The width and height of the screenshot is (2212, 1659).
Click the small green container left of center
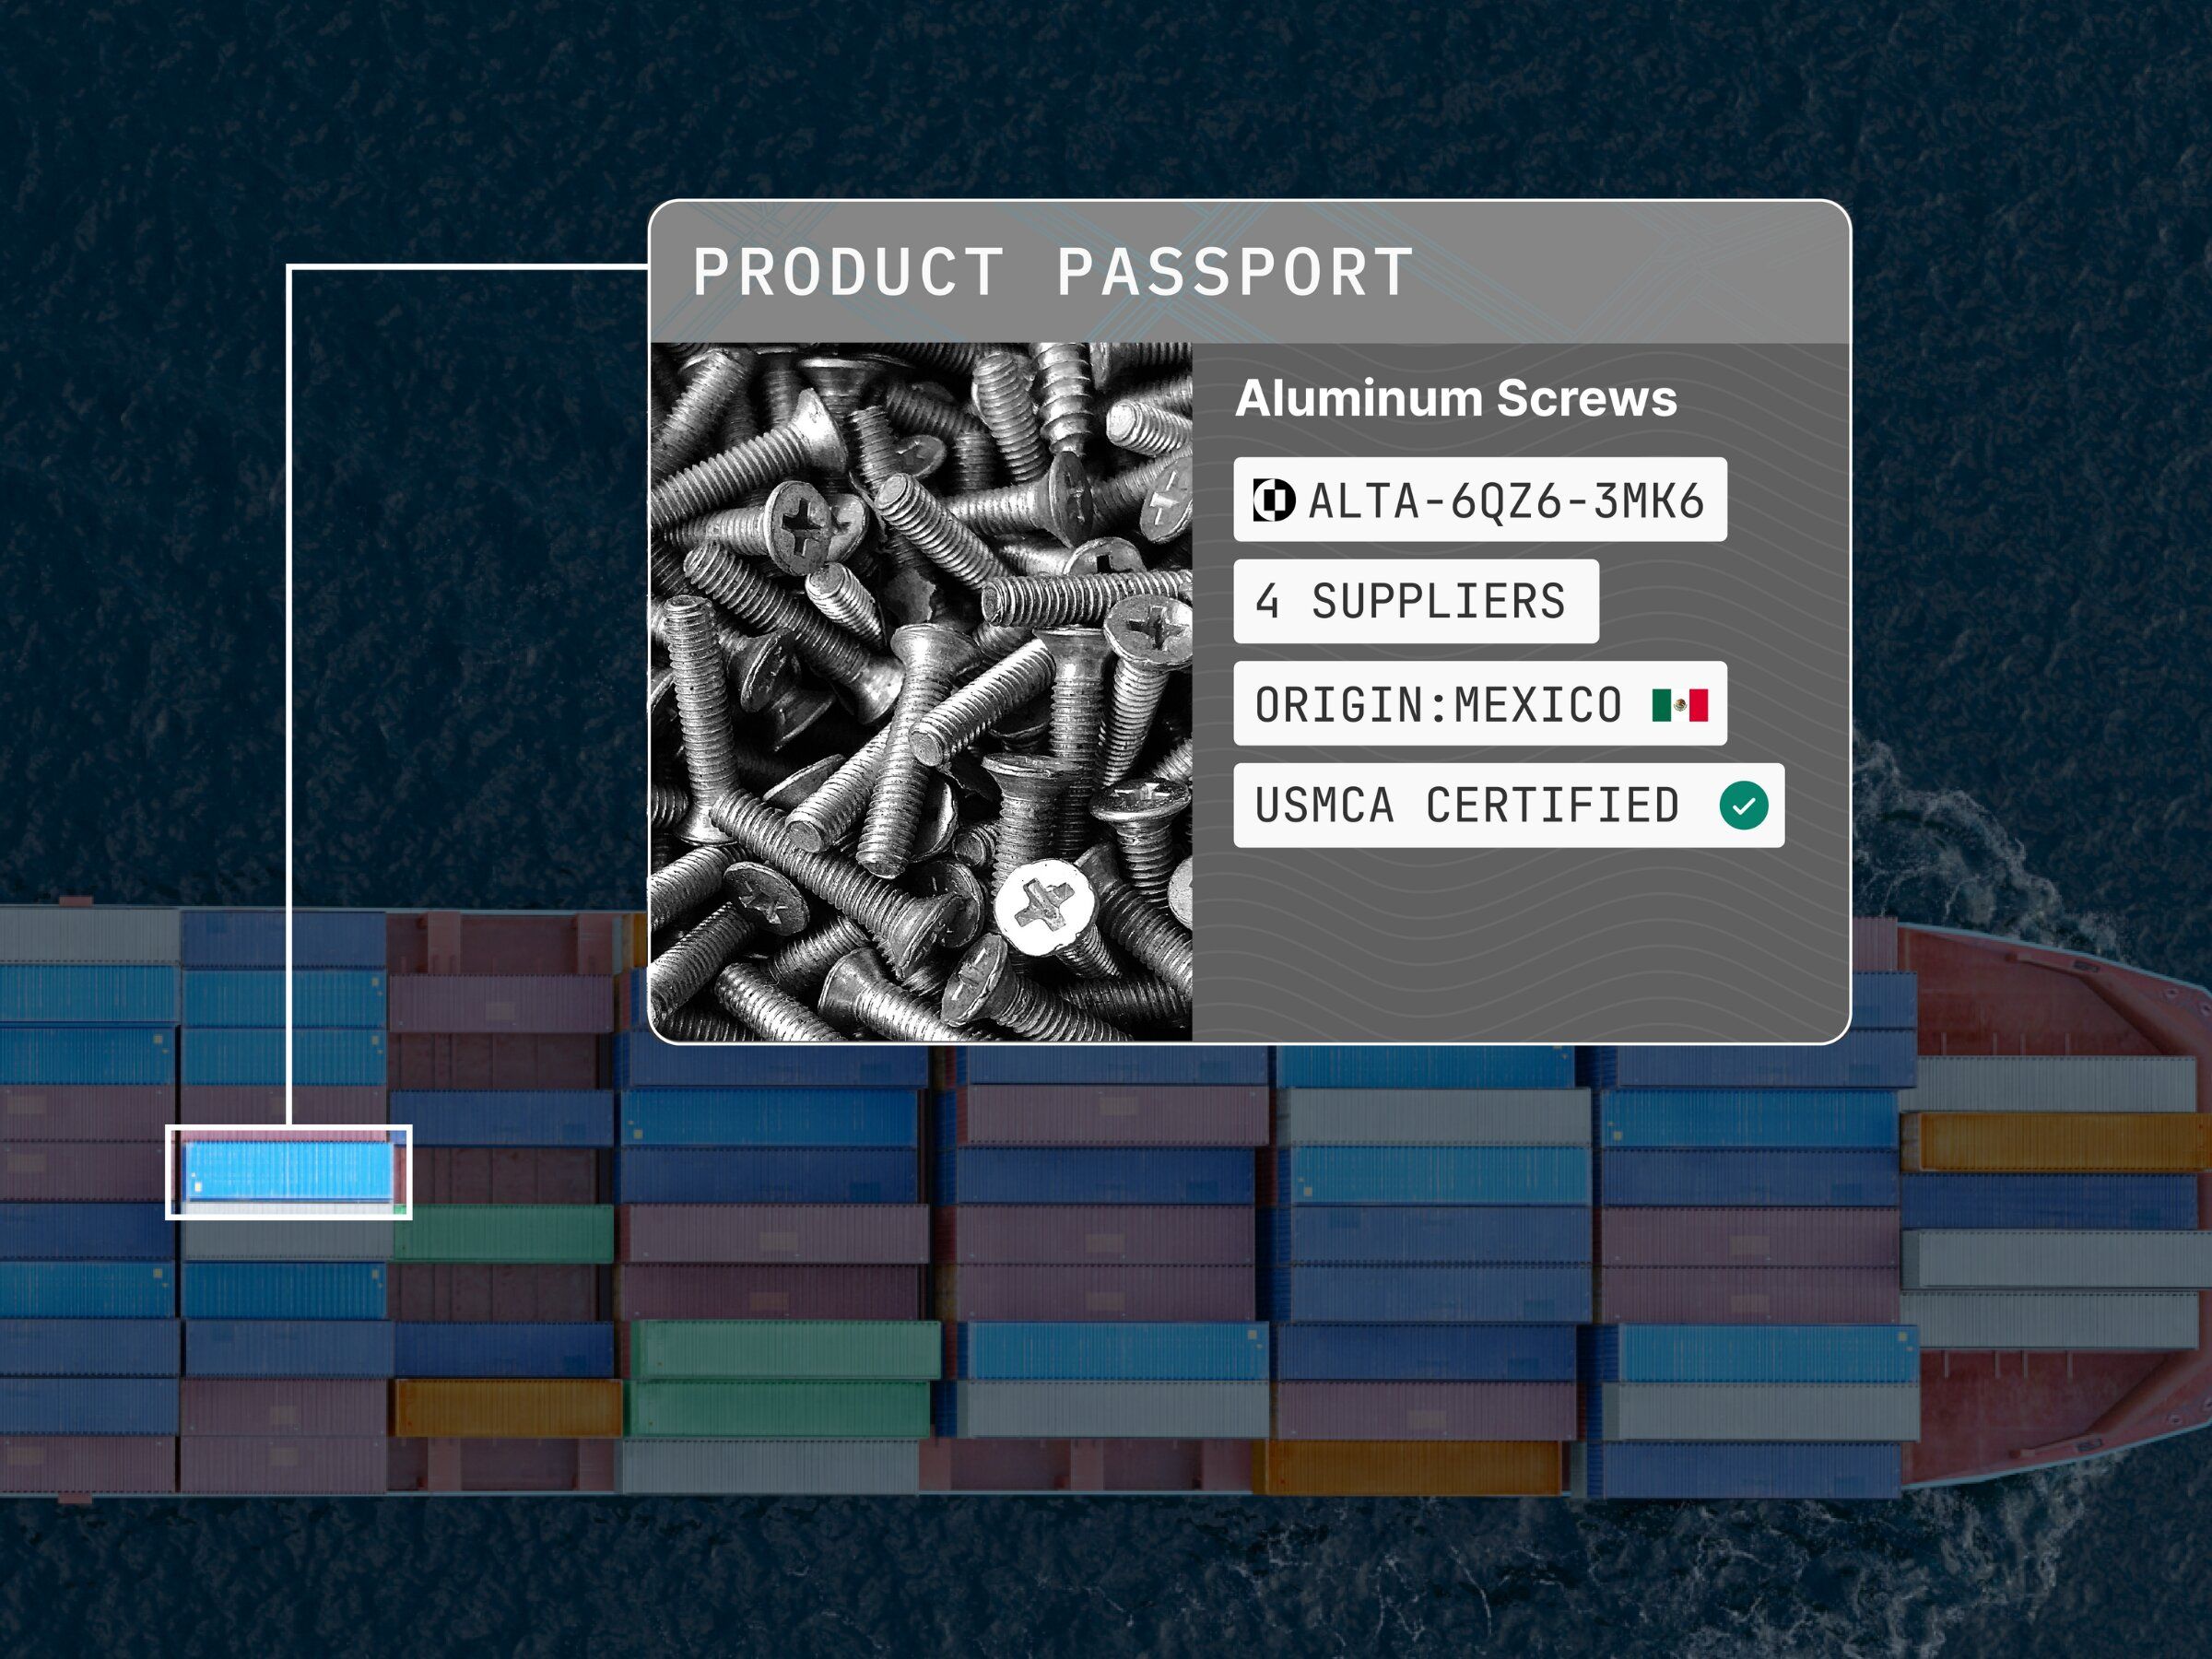[x=503, y=1233]
